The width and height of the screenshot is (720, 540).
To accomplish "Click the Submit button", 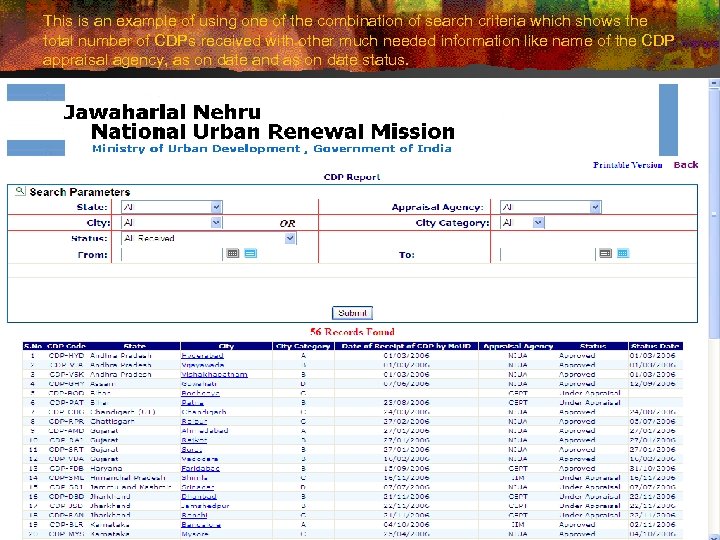I will pyautogui.click(x=352, y=313).
